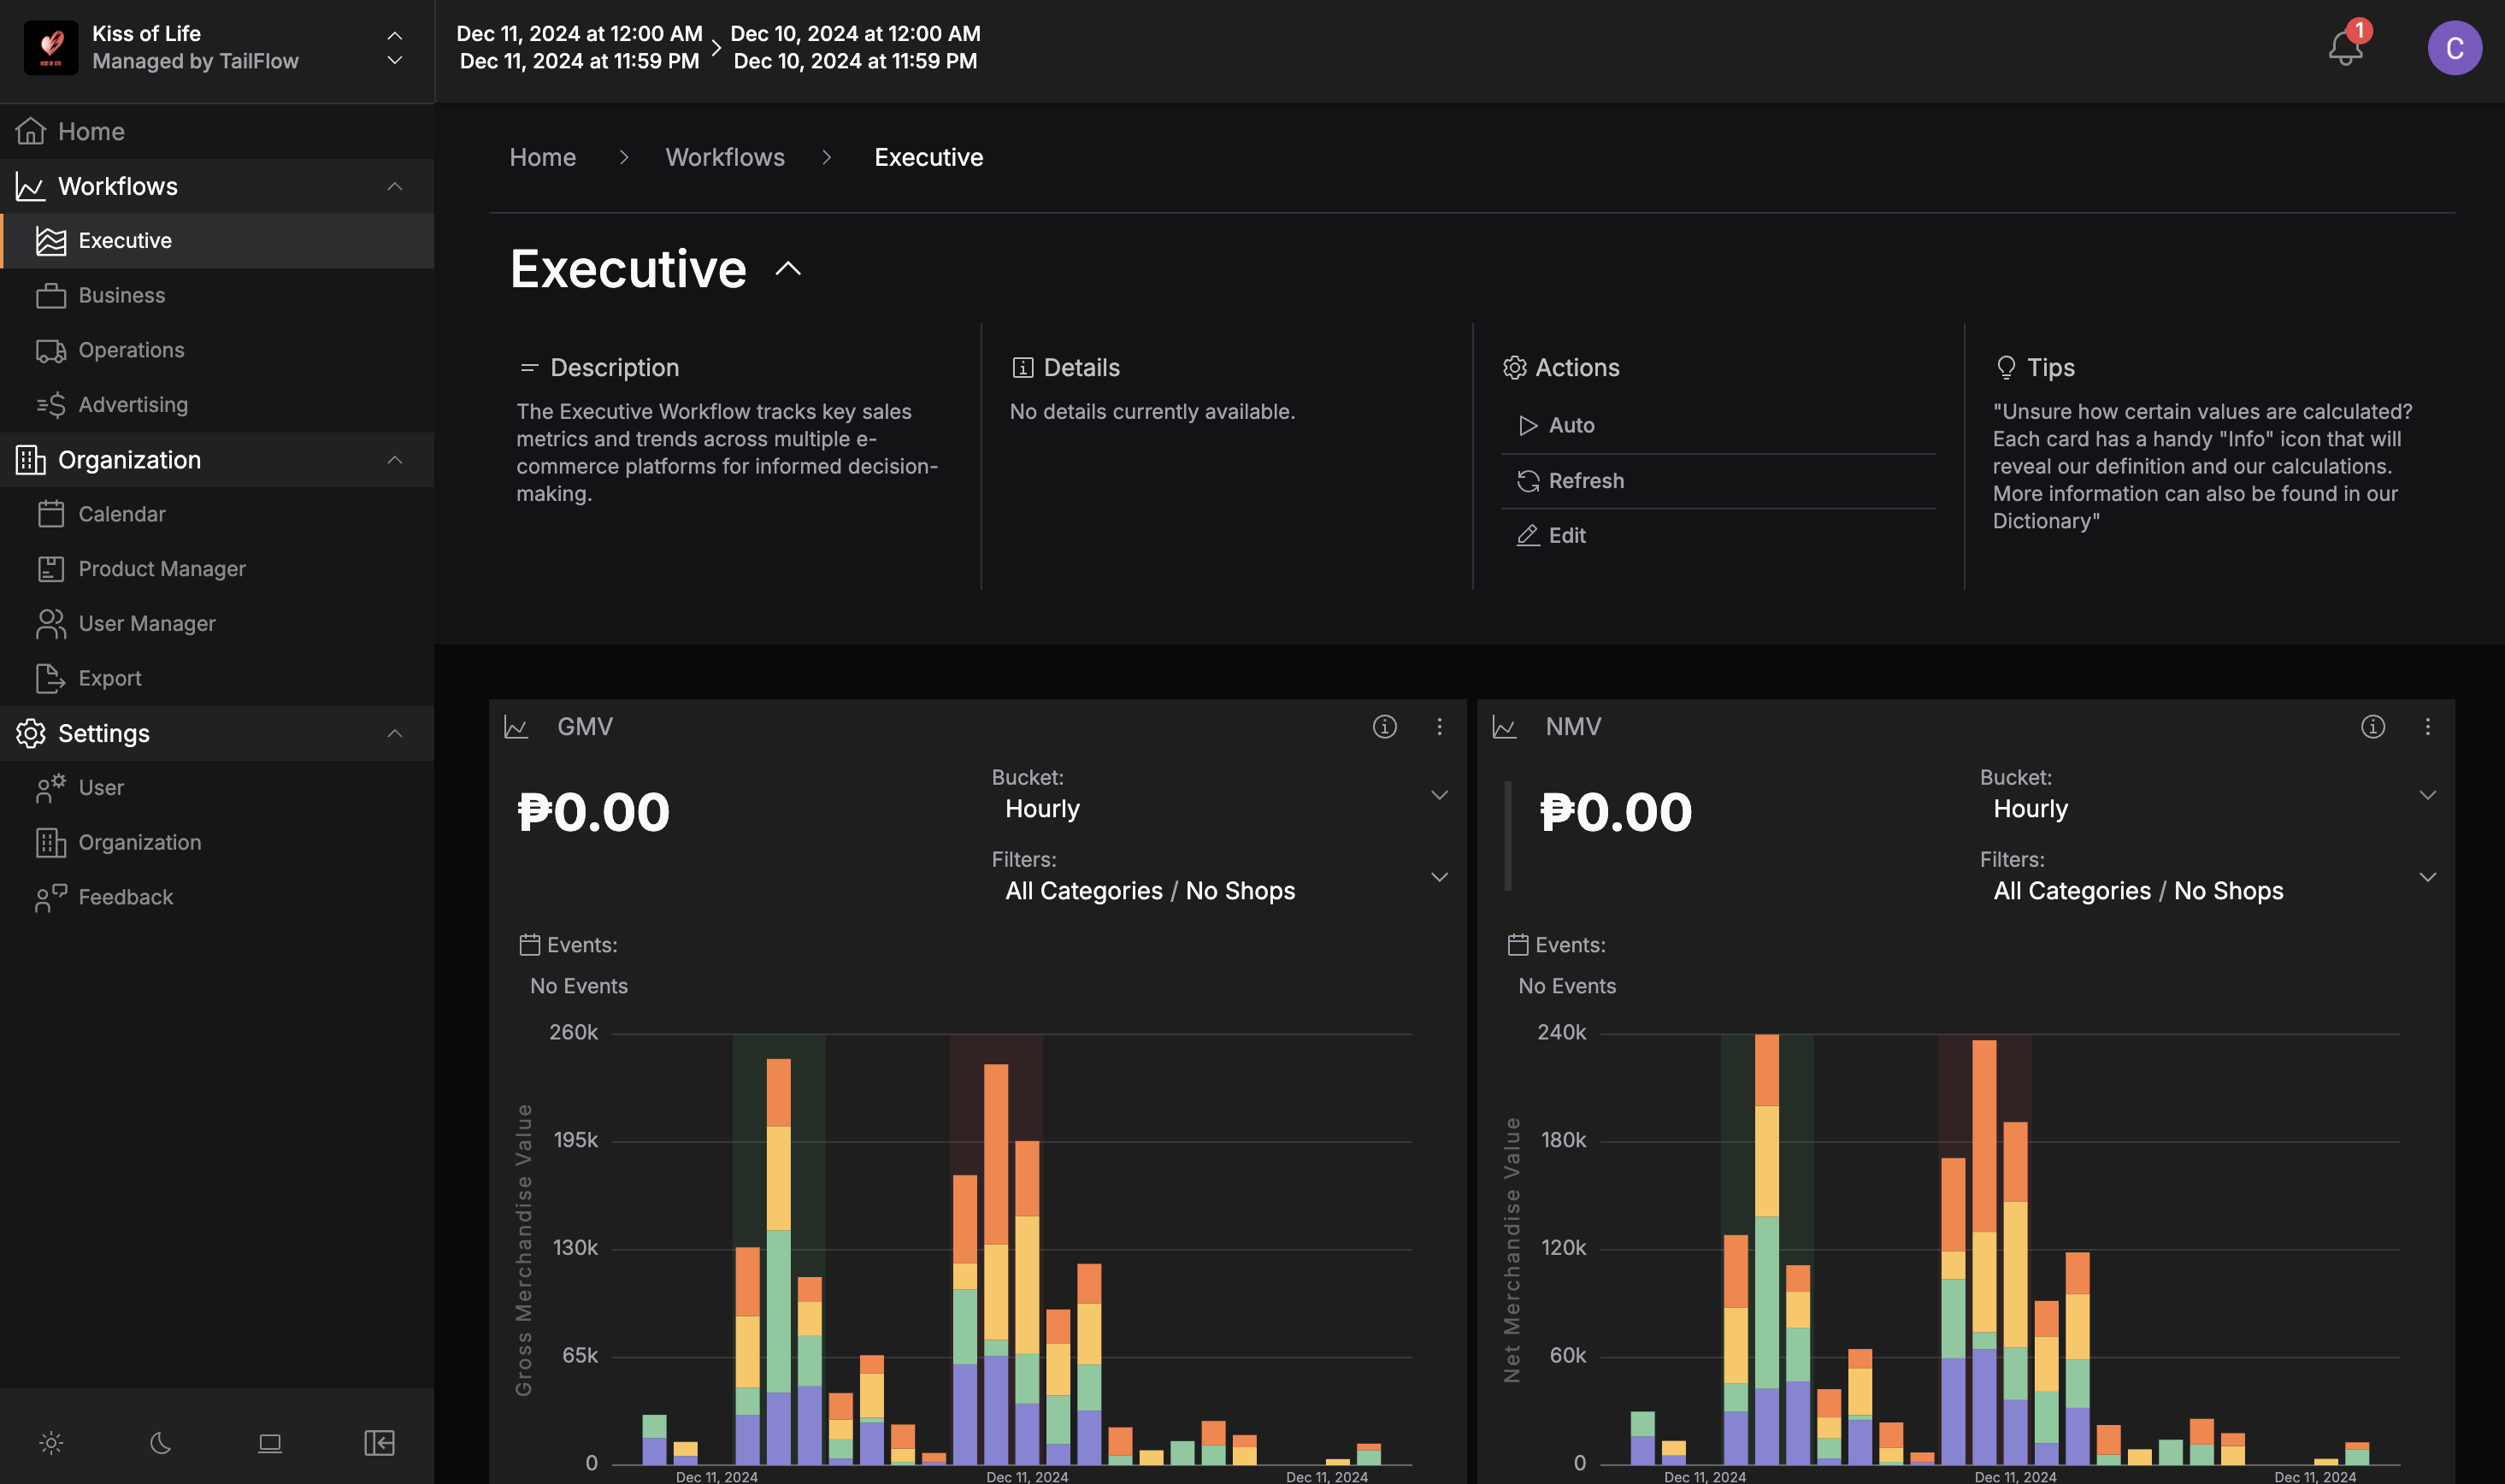Open the GMV Bucket Hourly dropdown
The width and height of the screenshot is (2505, 1484).
pos(1220,795)
